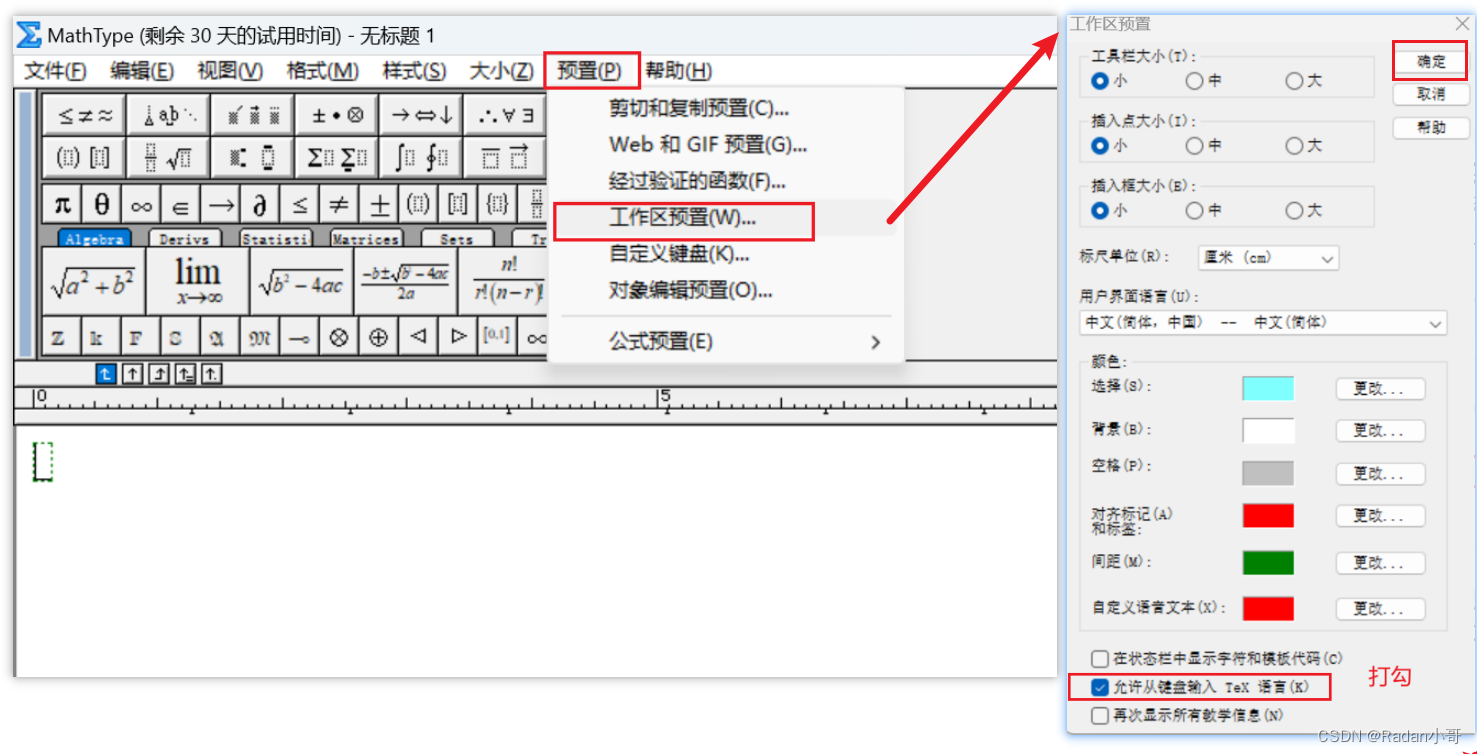Viewport: 1477px width, 754px height.
Task: Set insertion point size (插入点大小) to 大
Action: pyautogui.click(x=1304, y=145)
